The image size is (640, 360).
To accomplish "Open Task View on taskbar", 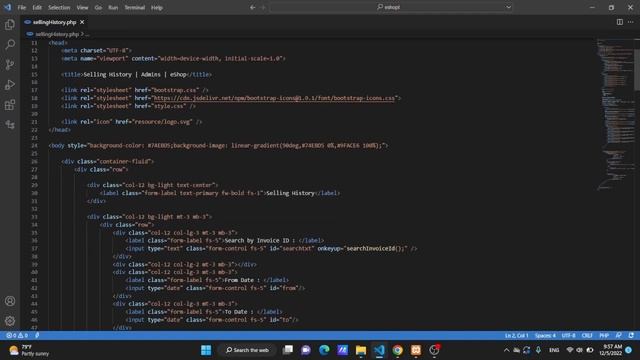I will pyautogui.click(x=288, y=350).
